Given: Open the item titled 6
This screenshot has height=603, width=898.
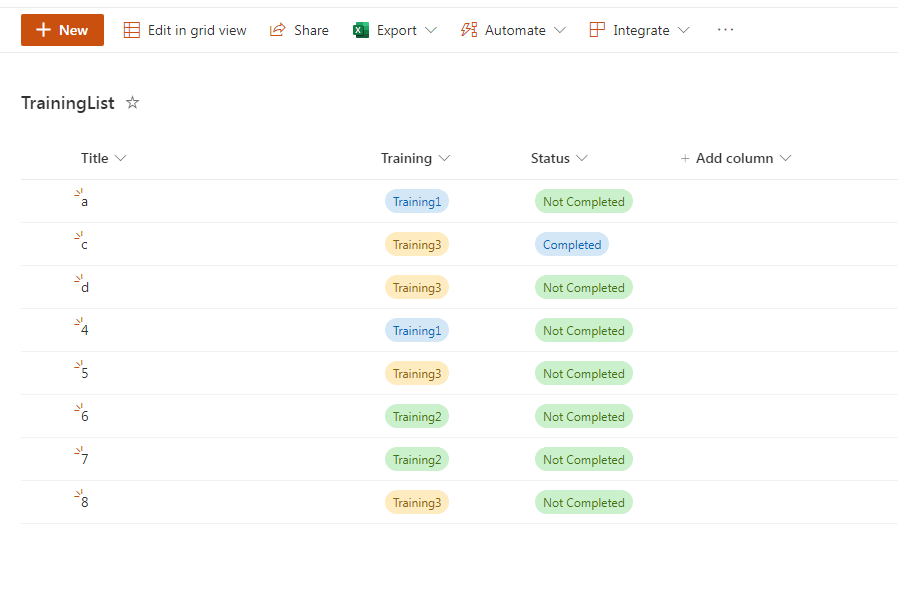Looking at the screenshot, I should click(x=85, y=416).
